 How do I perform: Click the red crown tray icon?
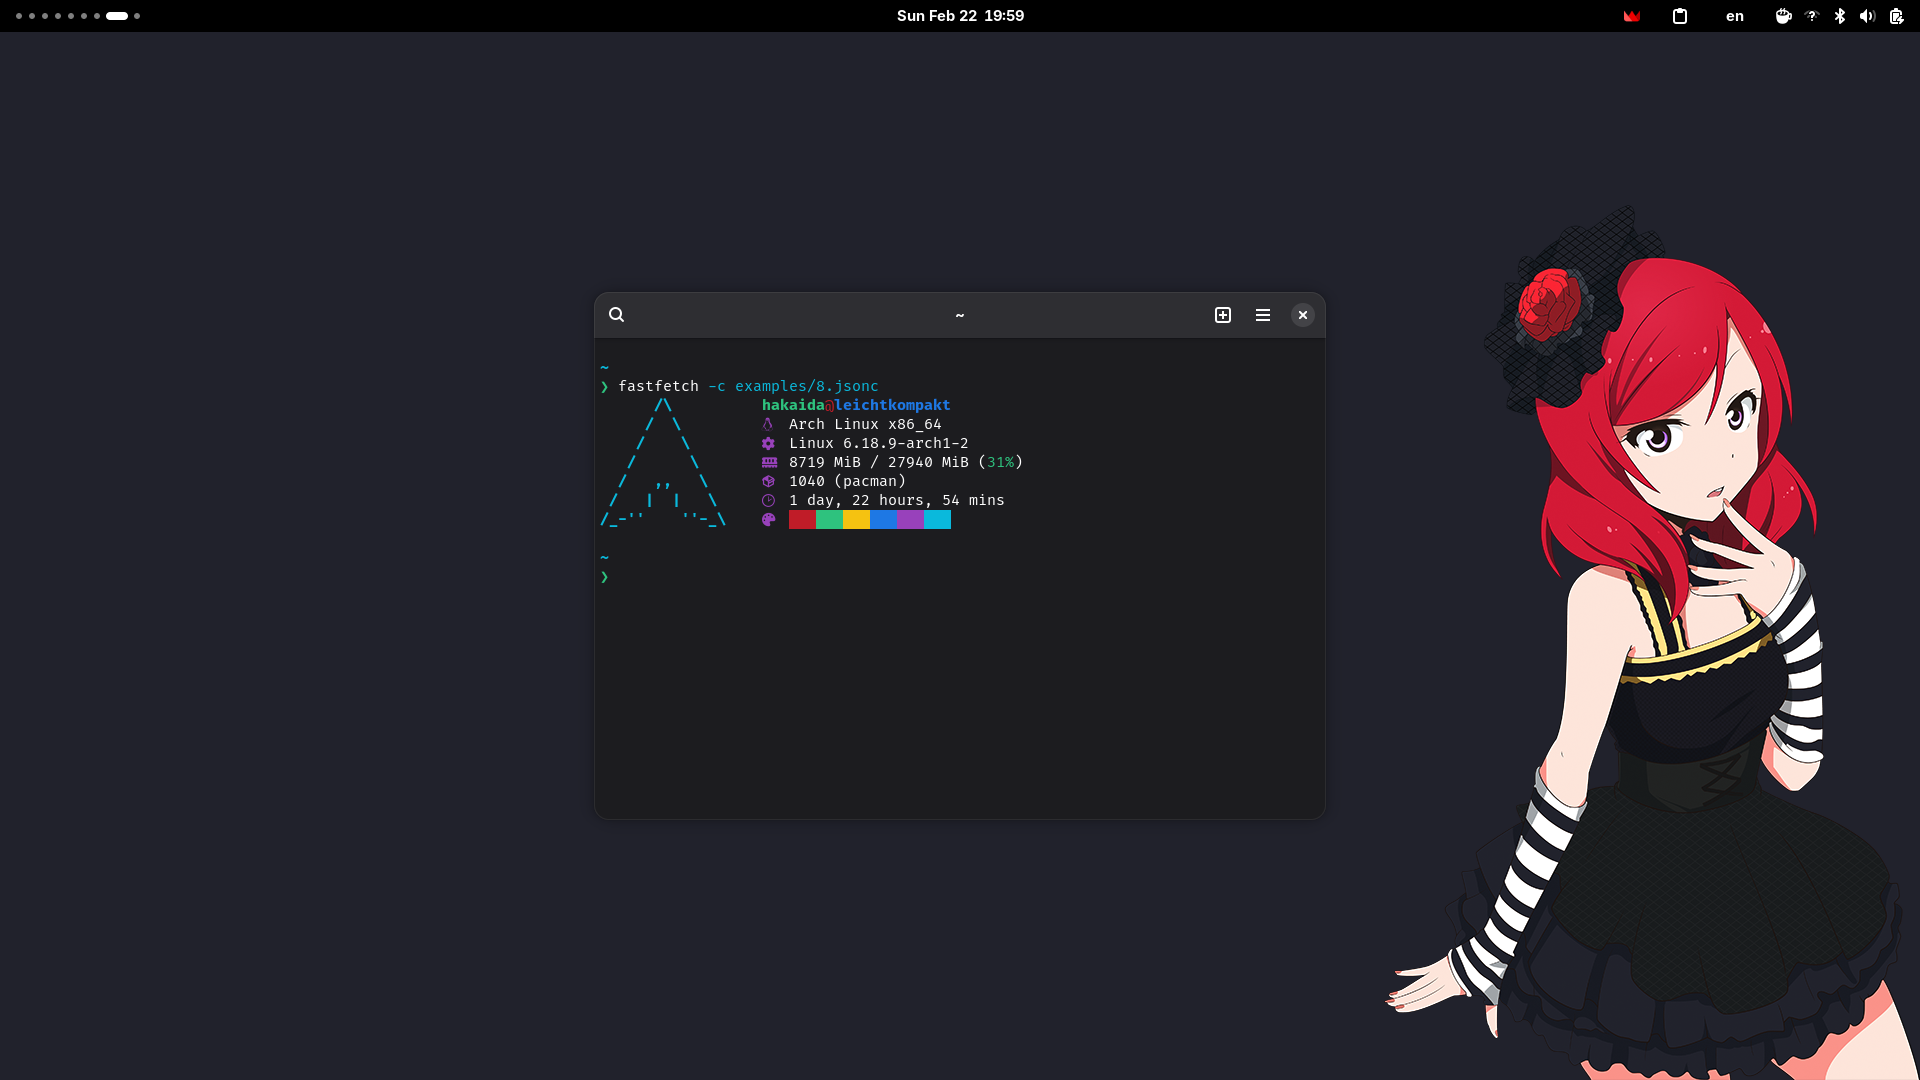tap(1632, 16)
